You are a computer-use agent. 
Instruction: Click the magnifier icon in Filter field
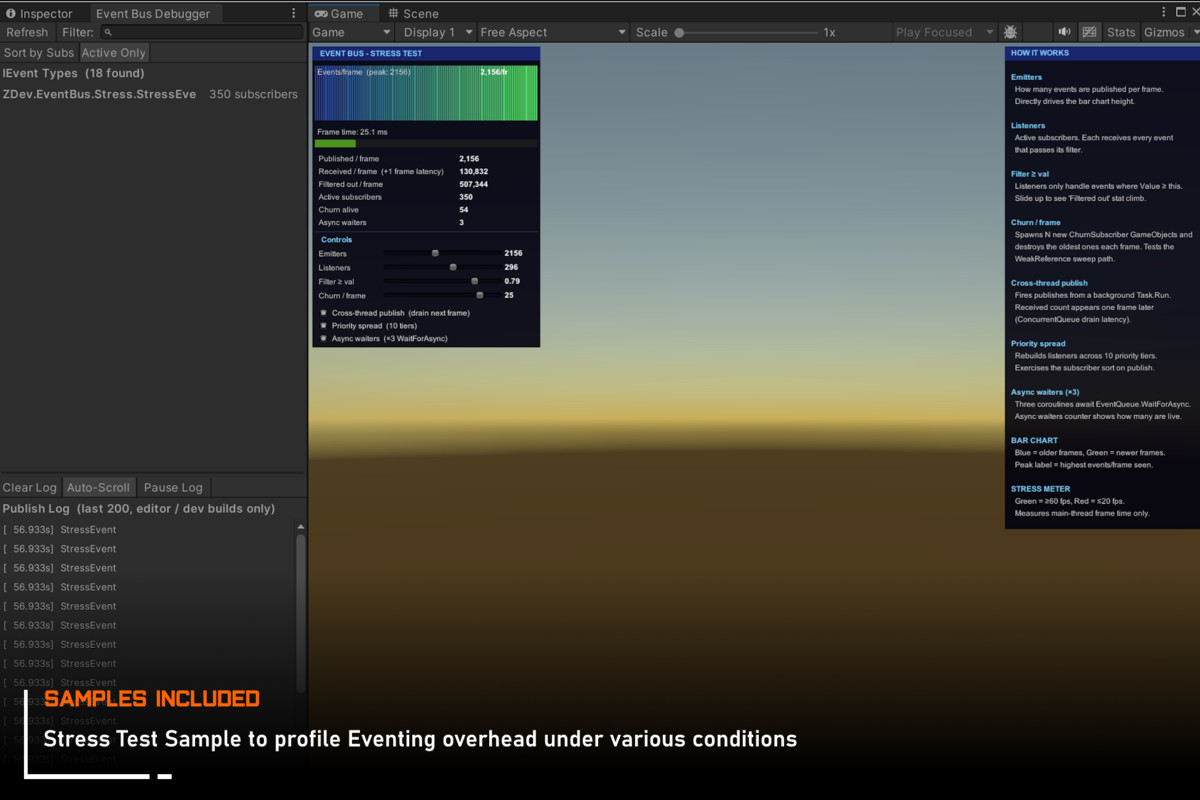[108, 33]
